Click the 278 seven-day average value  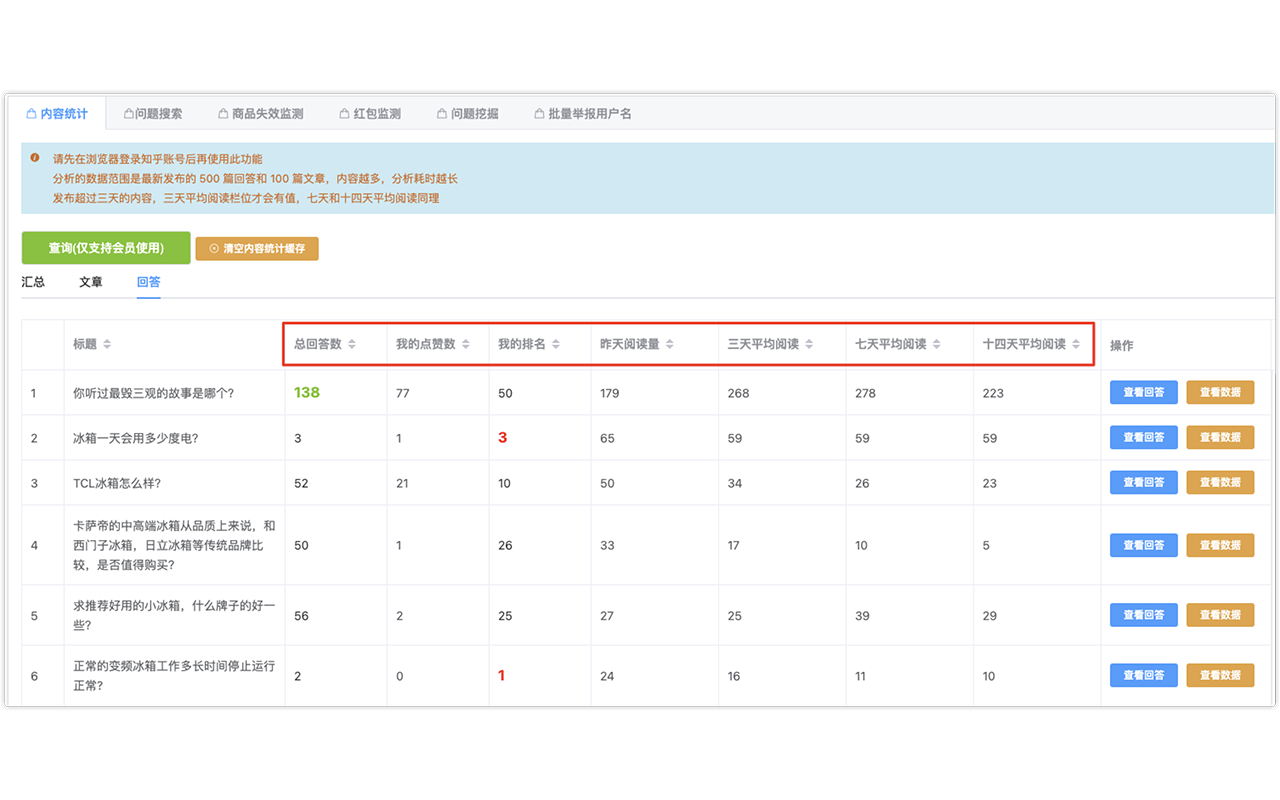(x=865, y=393)
